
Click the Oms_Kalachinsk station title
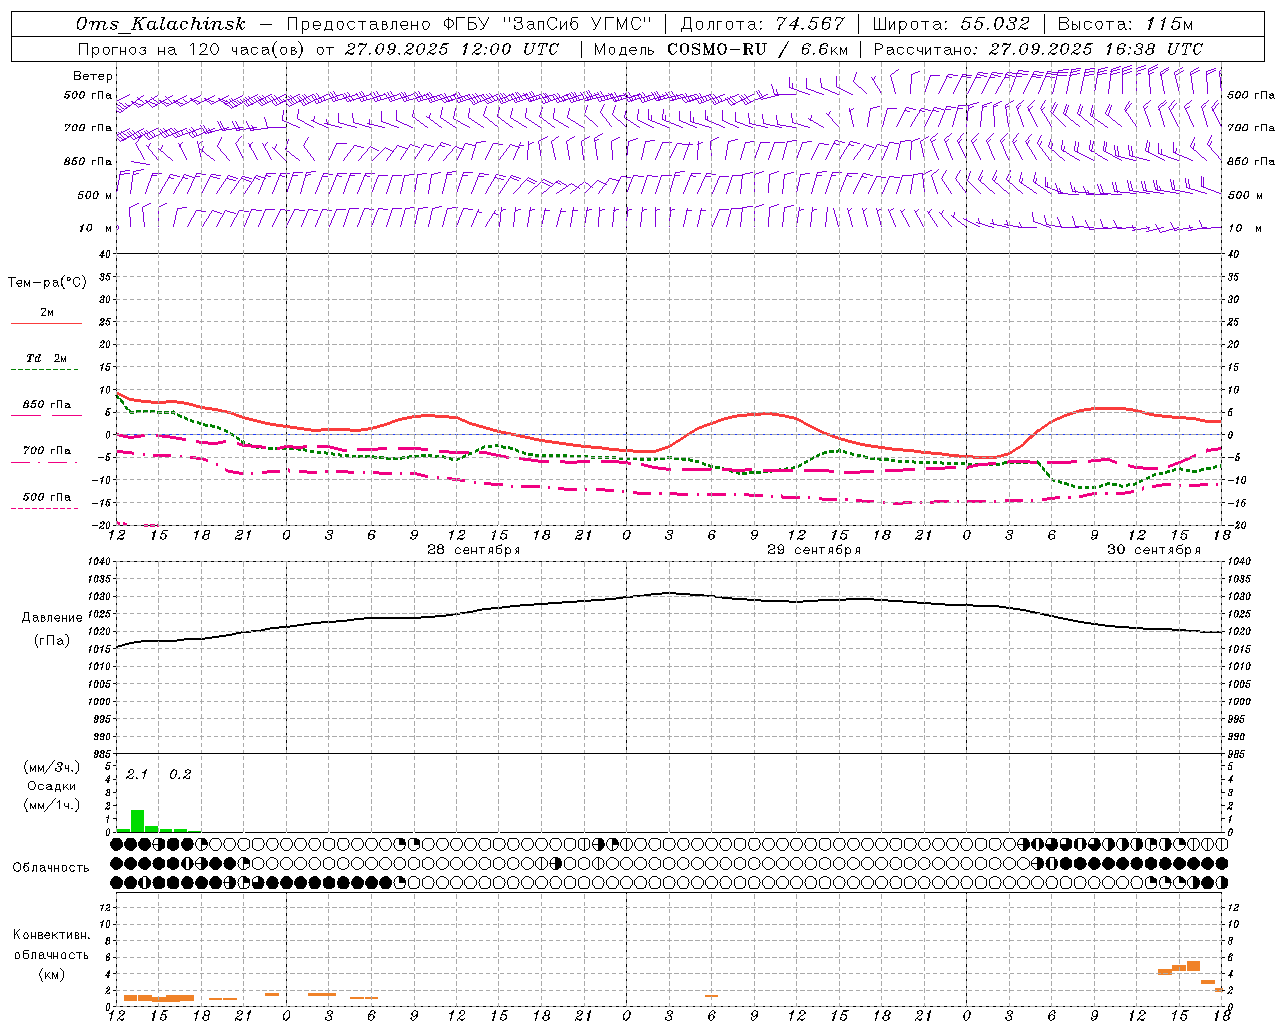coord(160,24)
